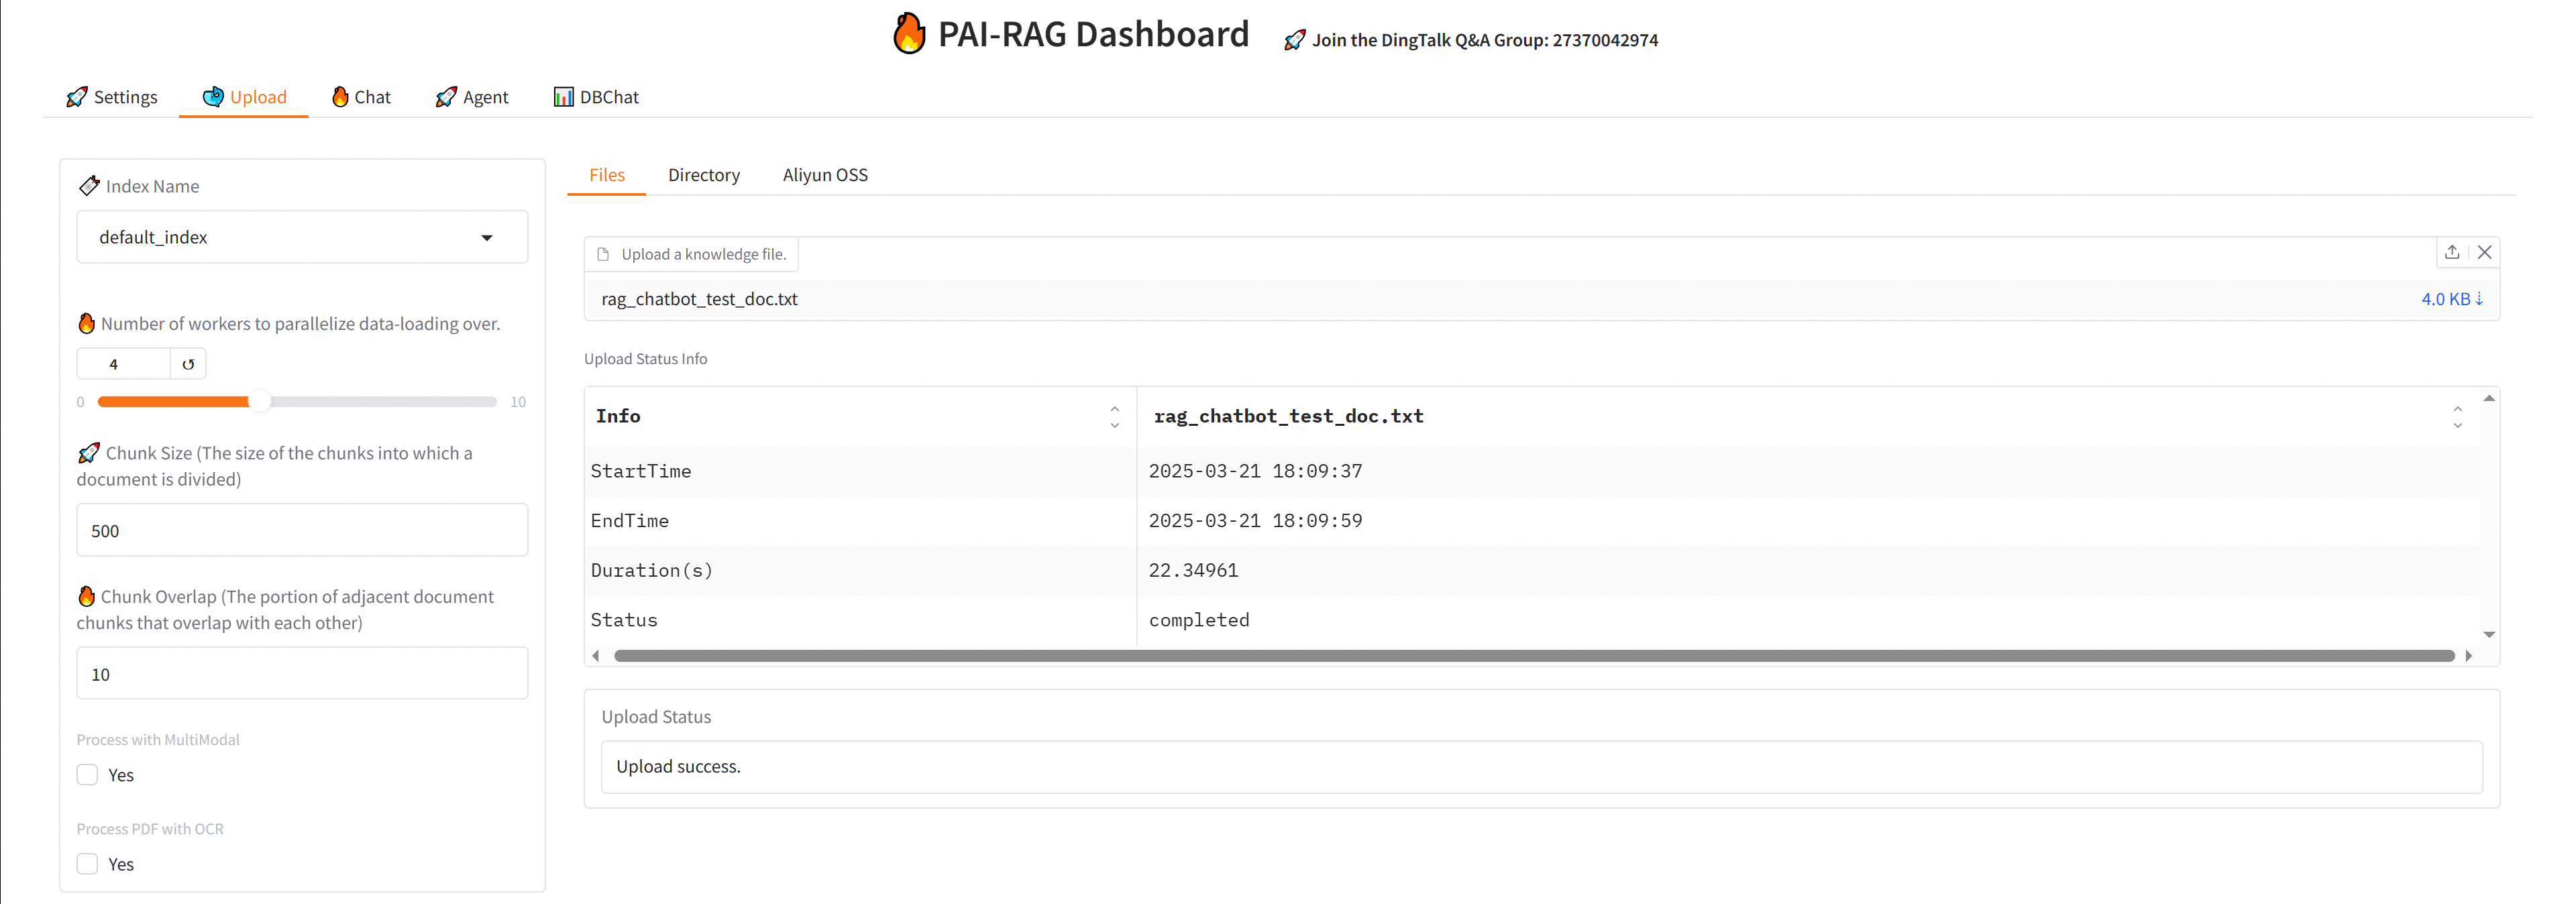This screenshot has height=904, width=2576.
Task: Click the Info column sort arrows
Action: 1114,416
